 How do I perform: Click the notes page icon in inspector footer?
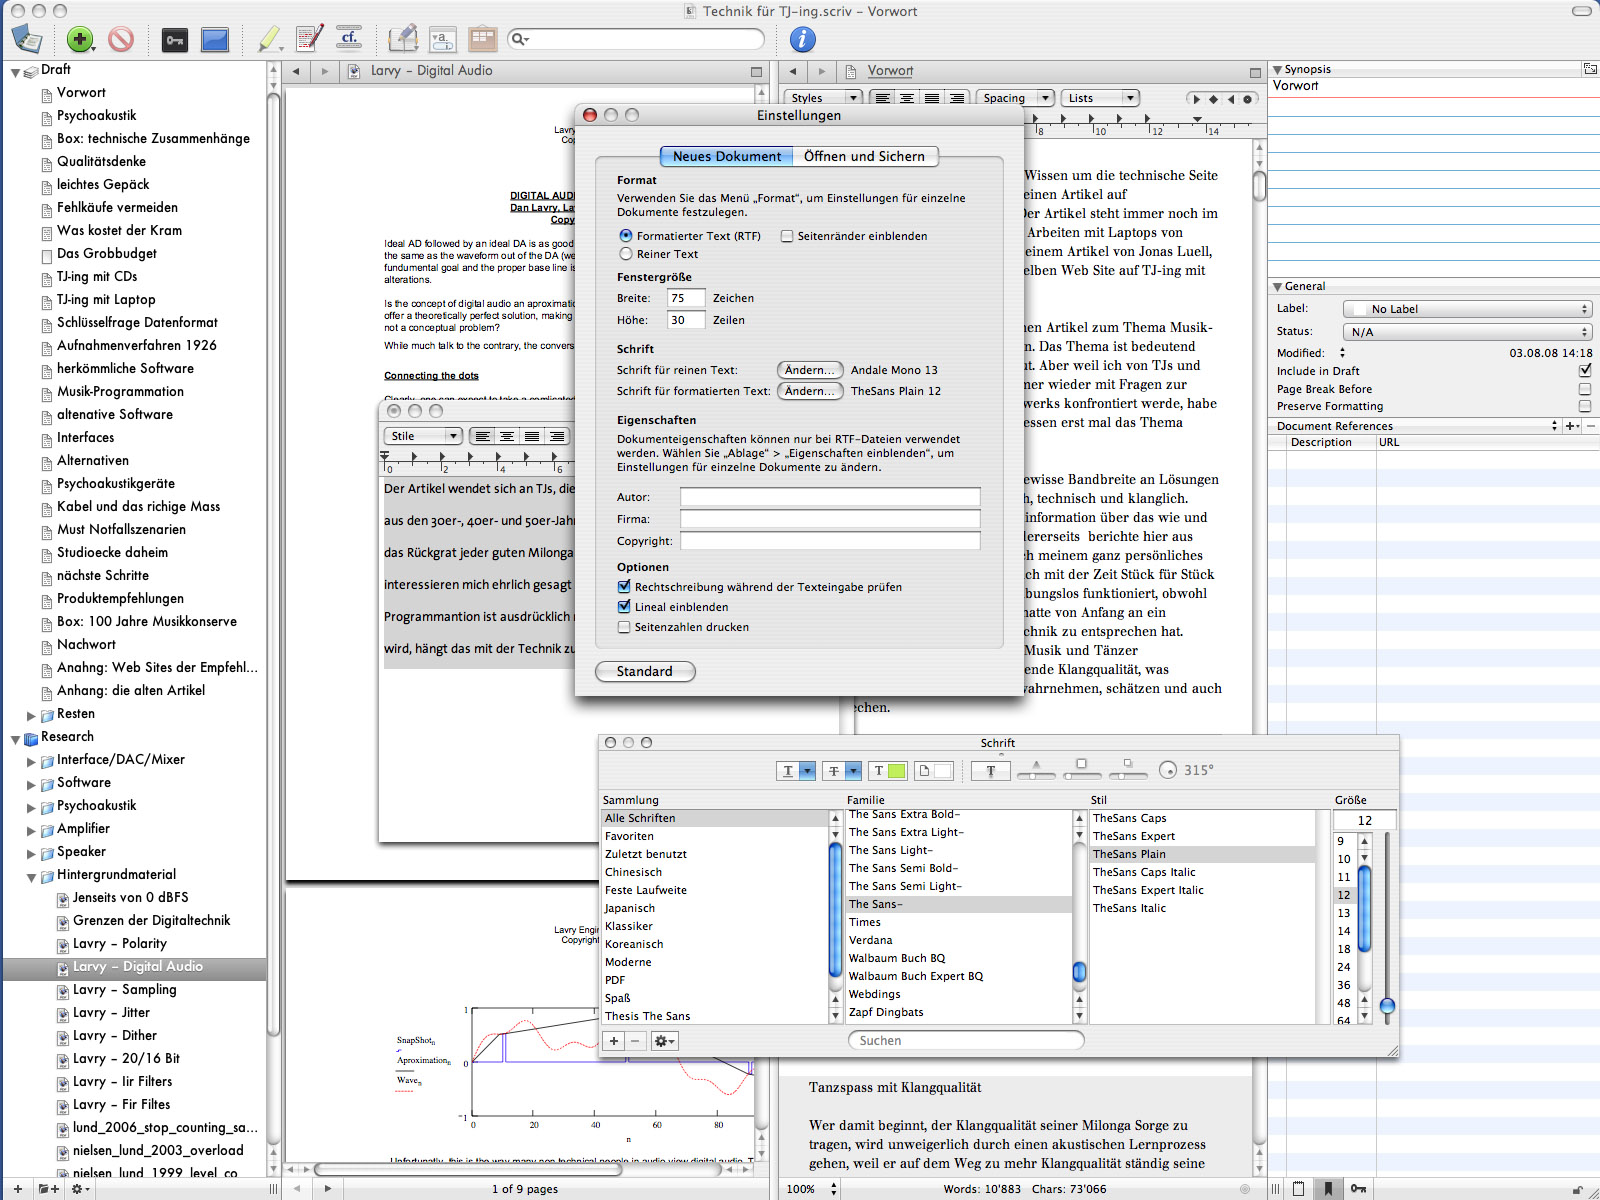[1298, 1189]
